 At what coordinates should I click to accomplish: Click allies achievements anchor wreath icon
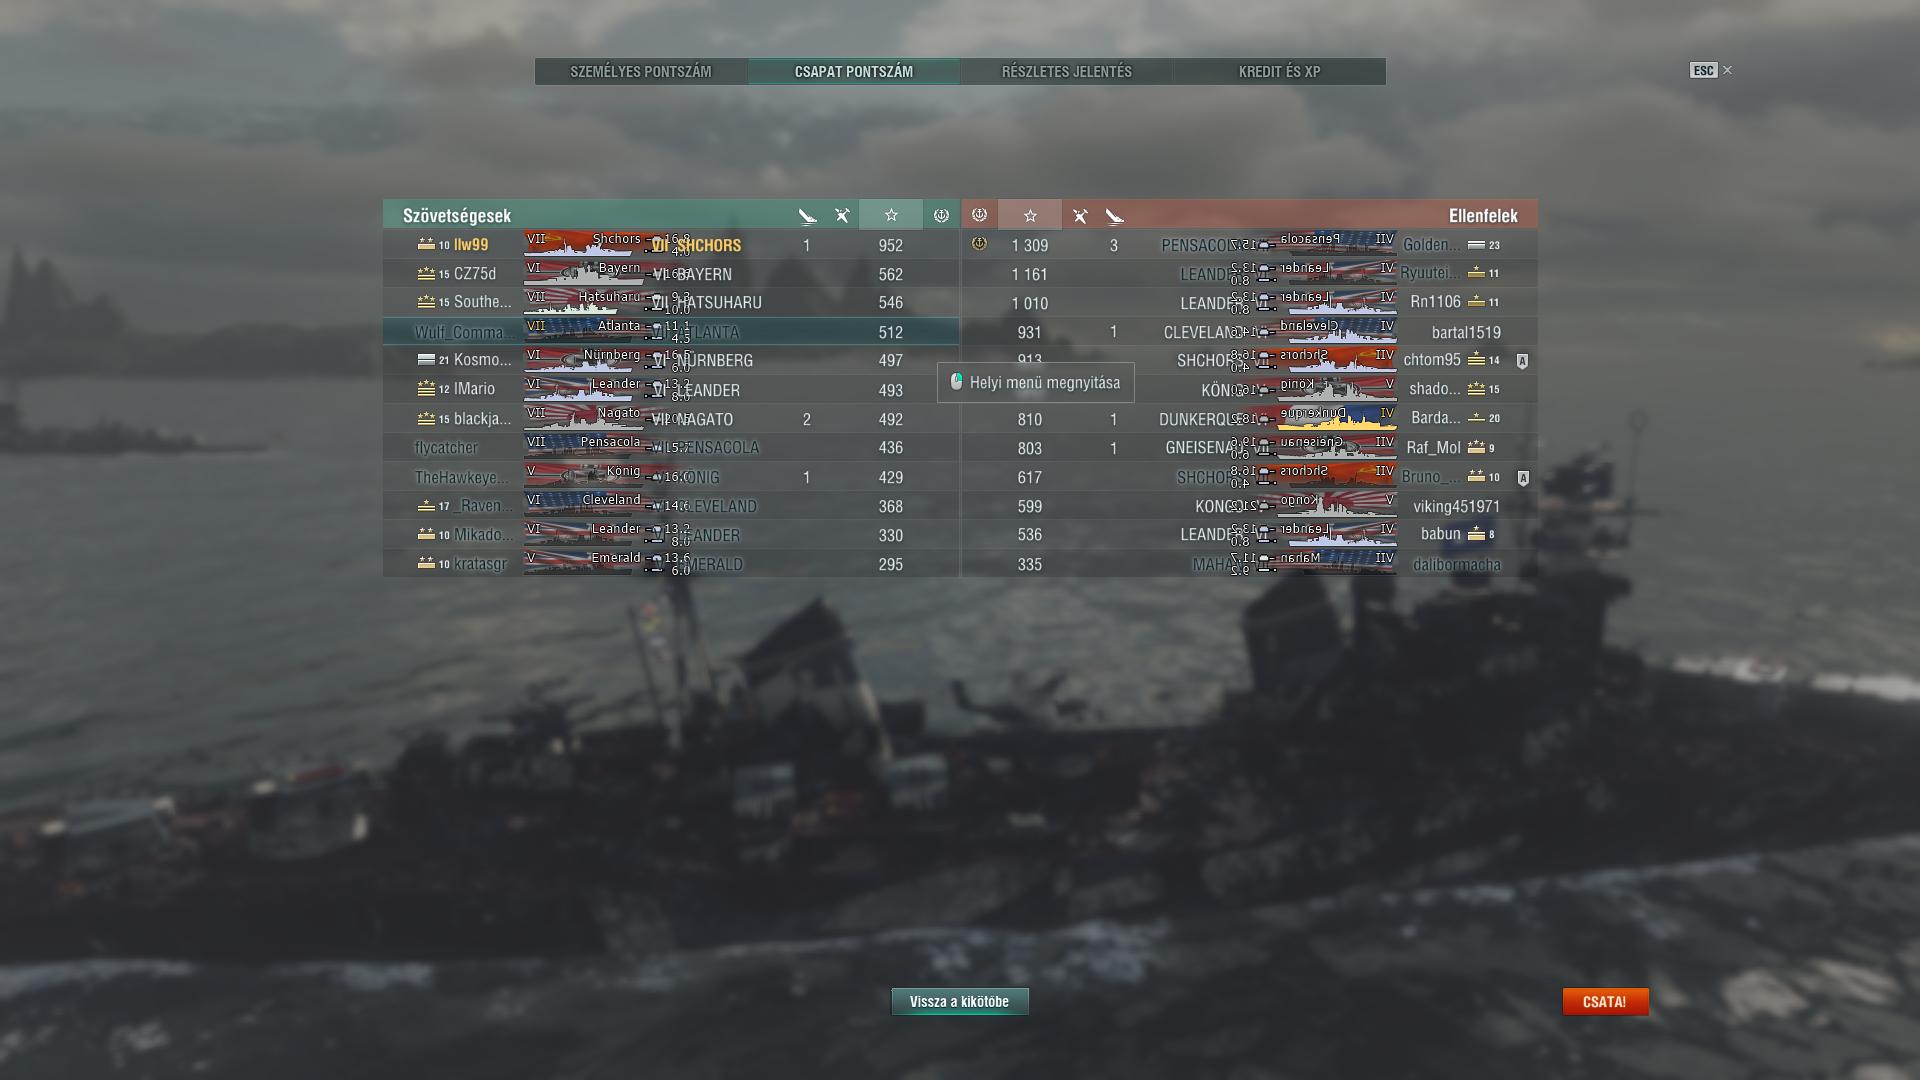click(940, 215)
